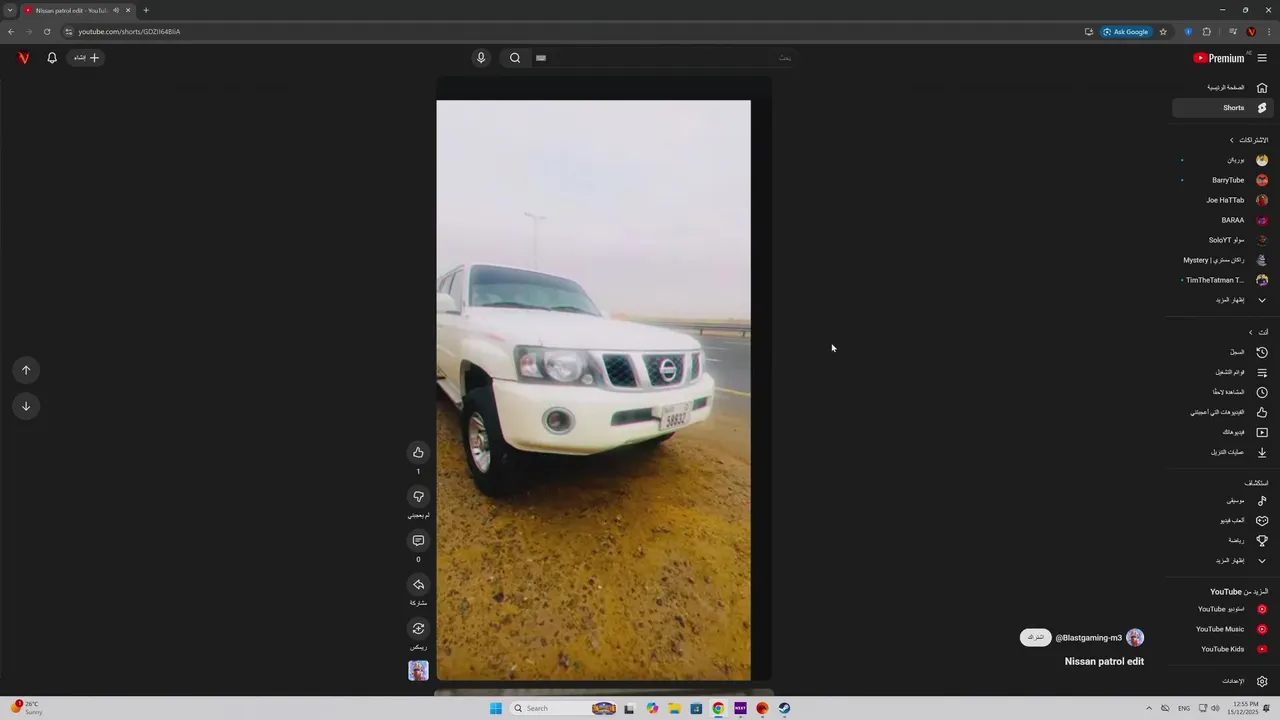Open Your videos in sidebar
This screenshot has width=1280, height=720.
1221,432
